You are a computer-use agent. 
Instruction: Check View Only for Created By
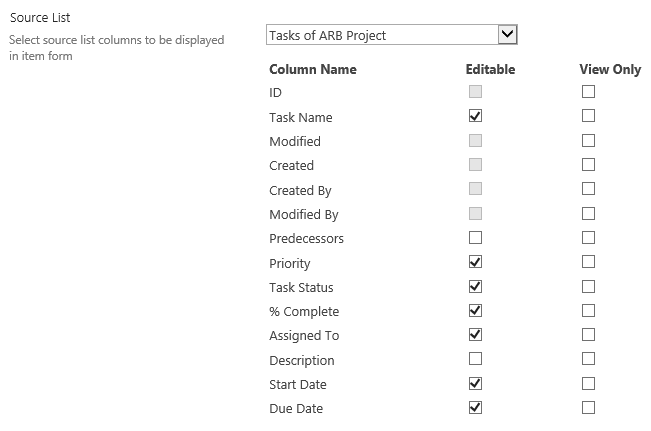[588, 189]
